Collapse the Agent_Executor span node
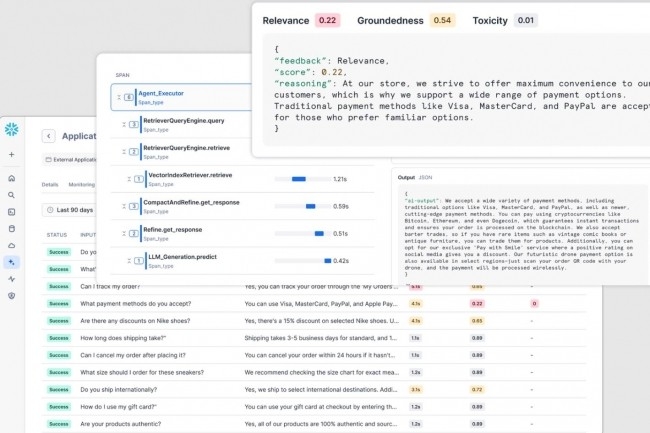The width and height of the screenshot is (650, 433). tap(120, 97)
